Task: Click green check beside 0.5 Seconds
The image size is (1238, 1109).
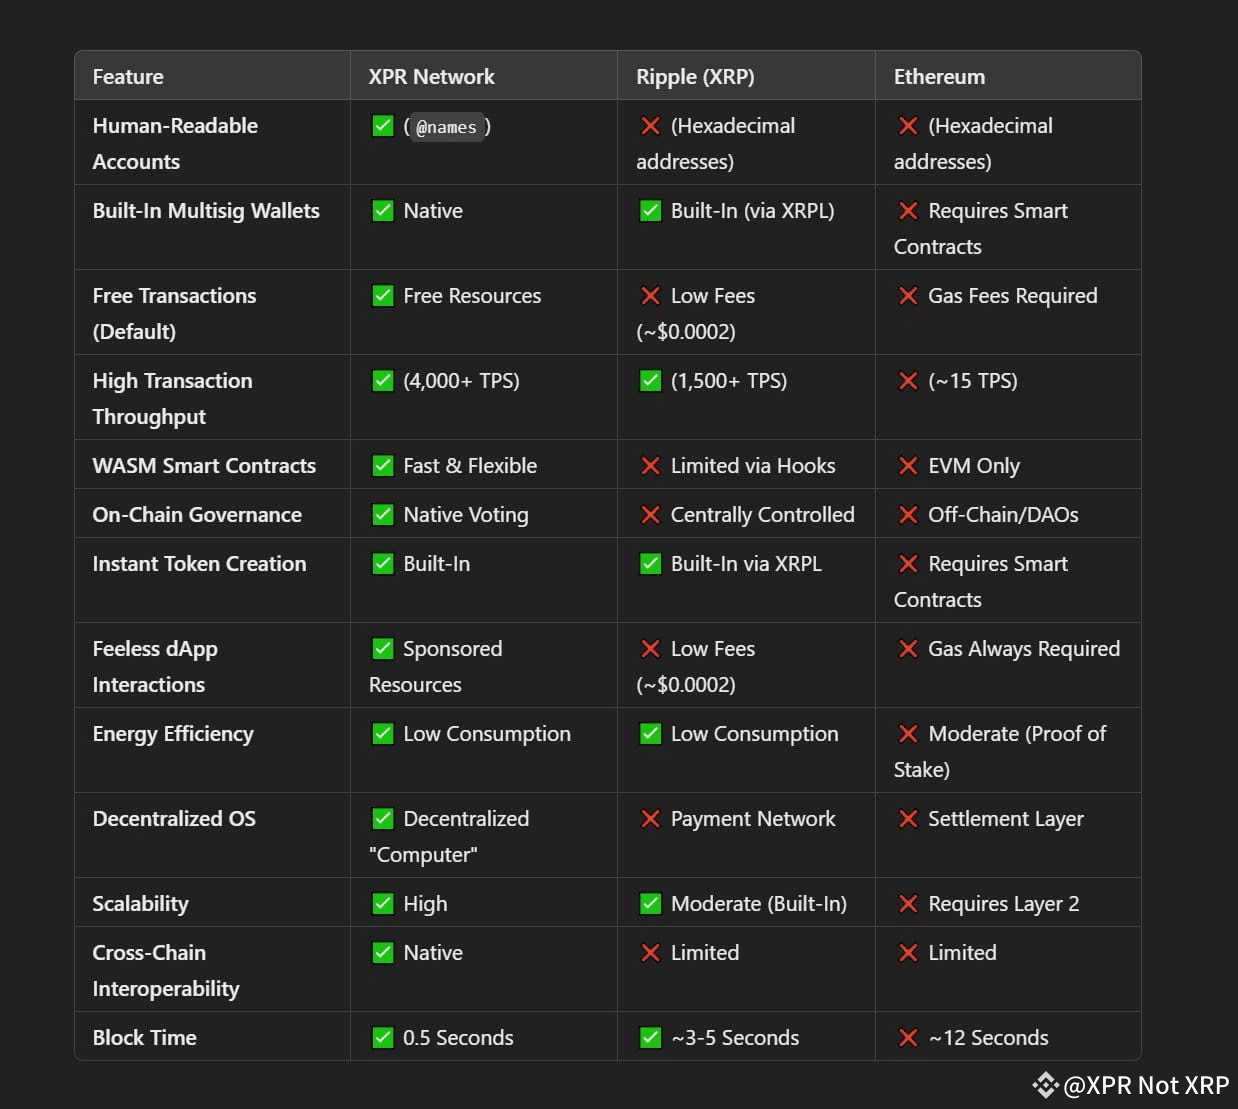Action: [382, 1038]
